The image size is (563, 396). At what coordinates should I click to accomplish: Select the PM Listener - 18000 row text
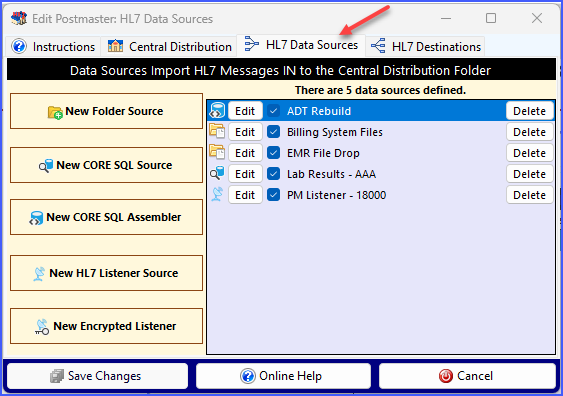[336, 195]
